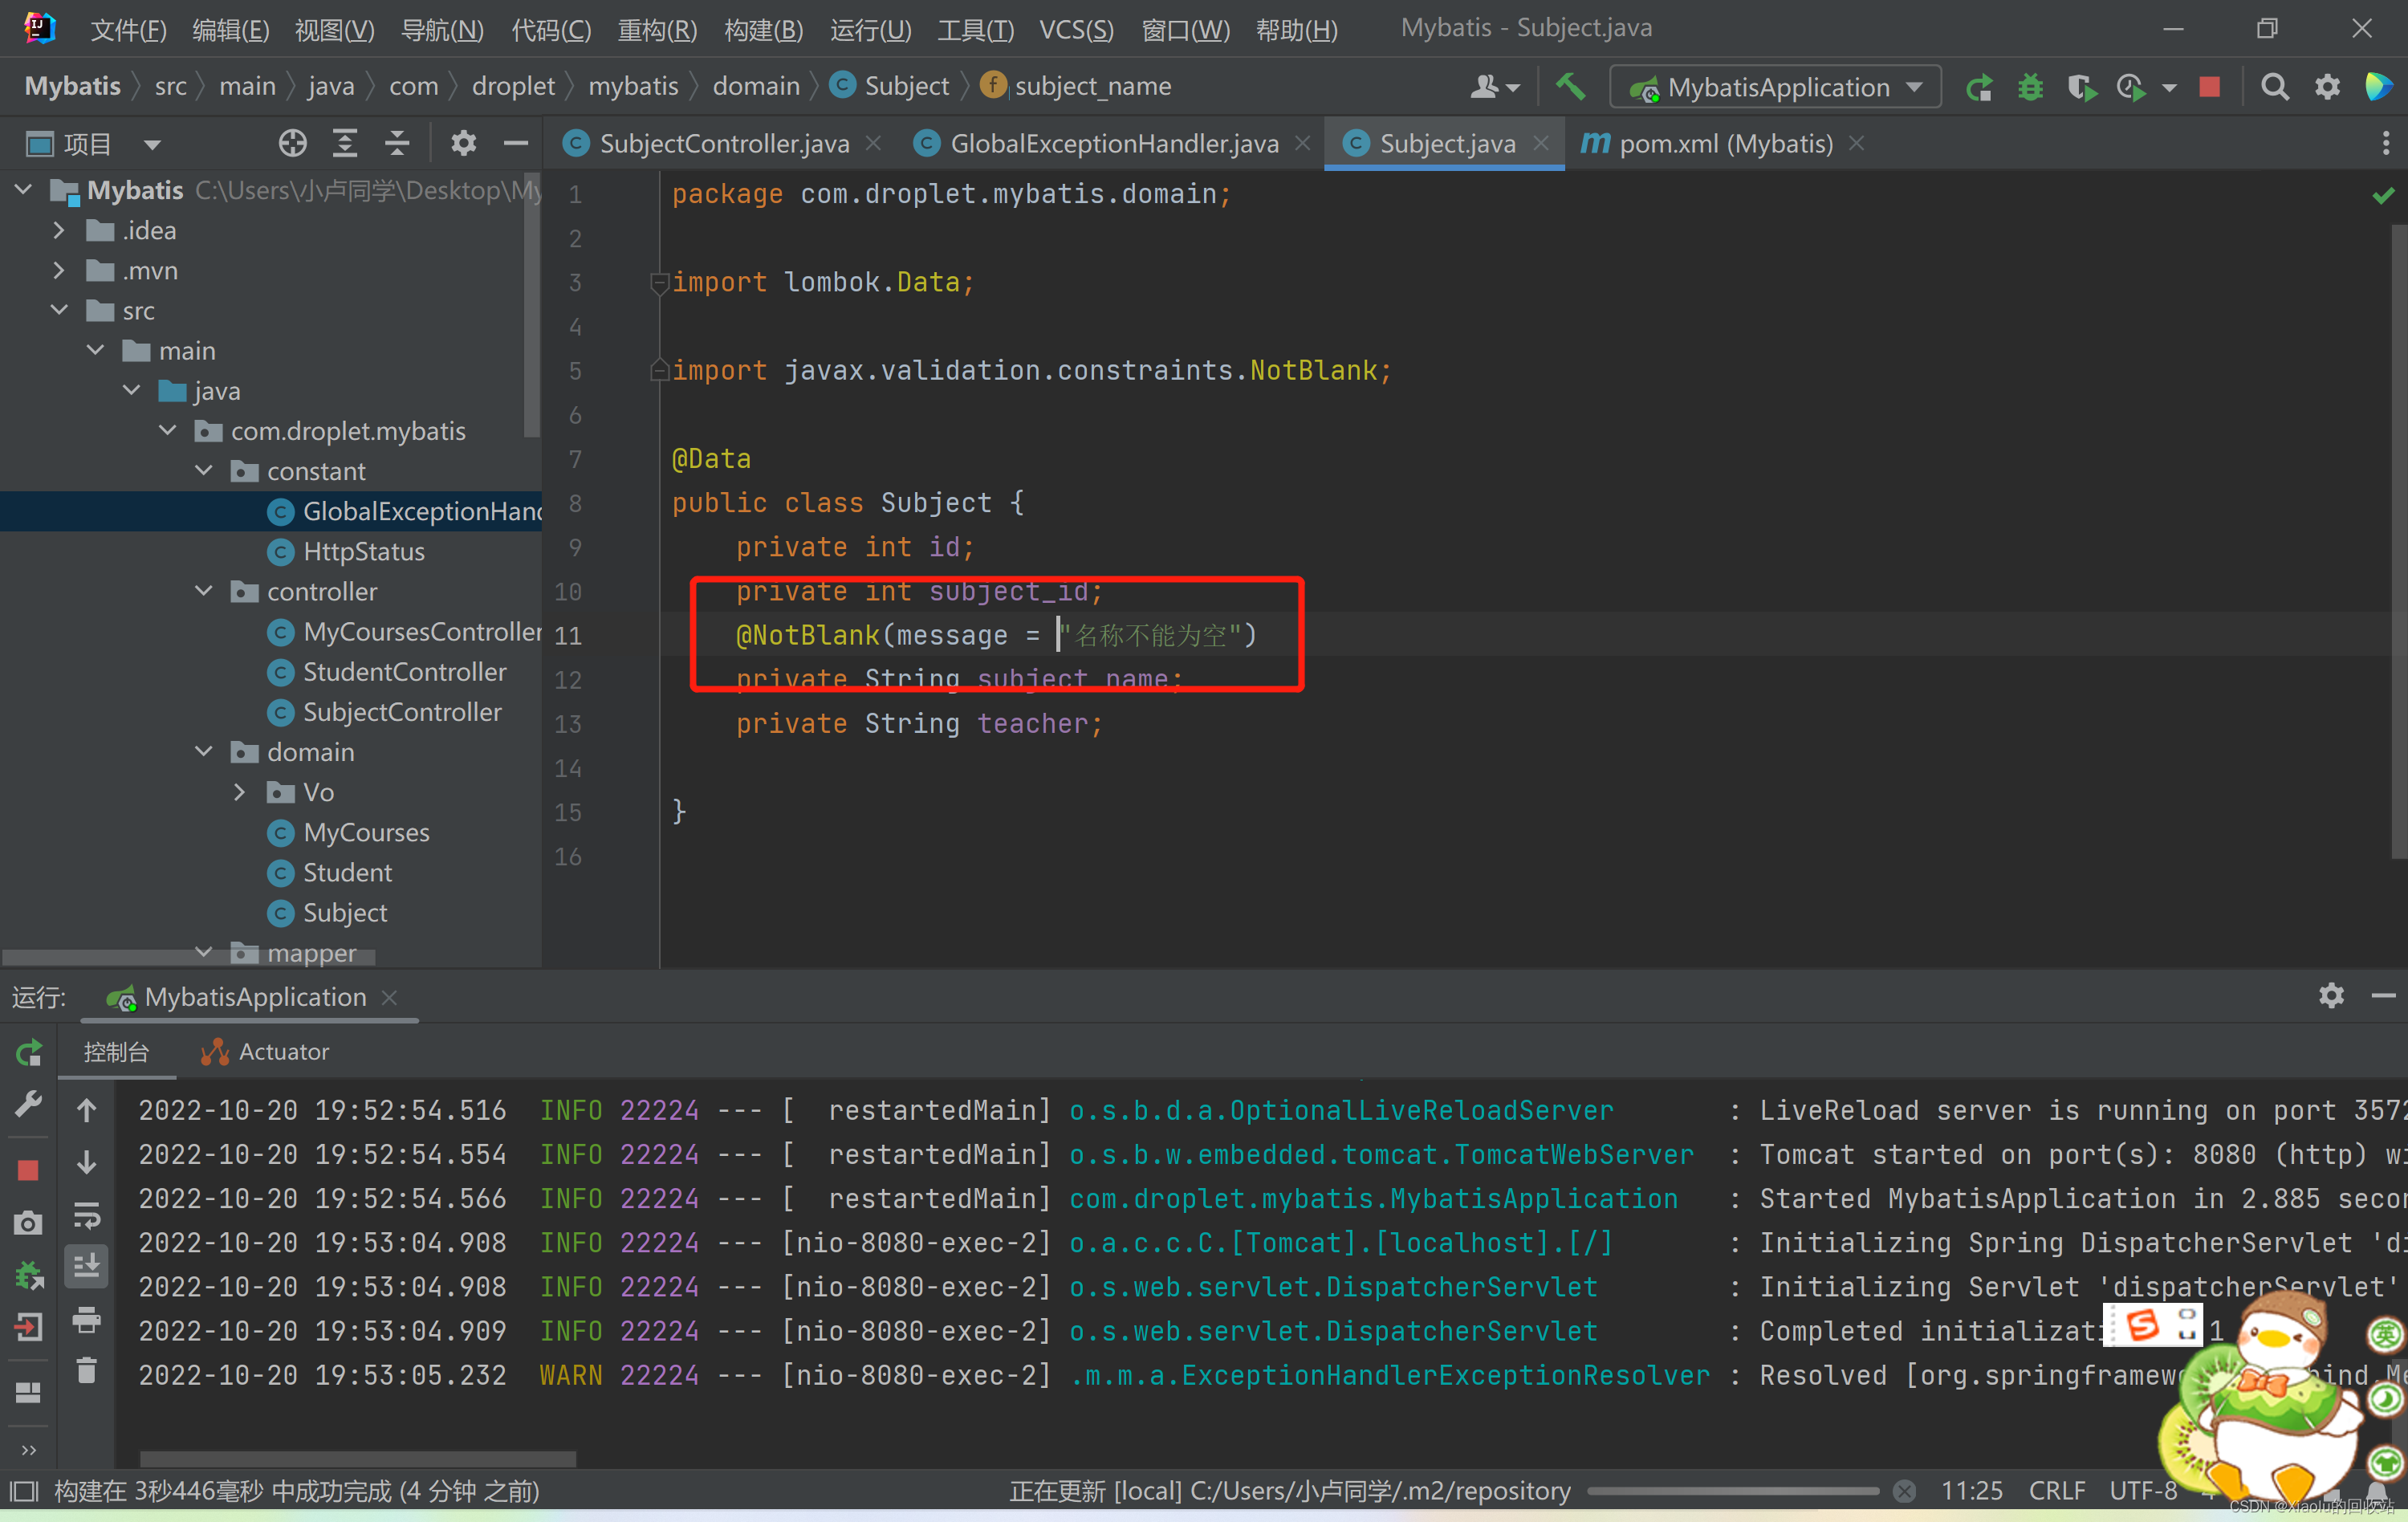The height and width of the screenshot is (1522, 2408).
Task: Toggle soft-wrap in console
Action: point(87,1216)
